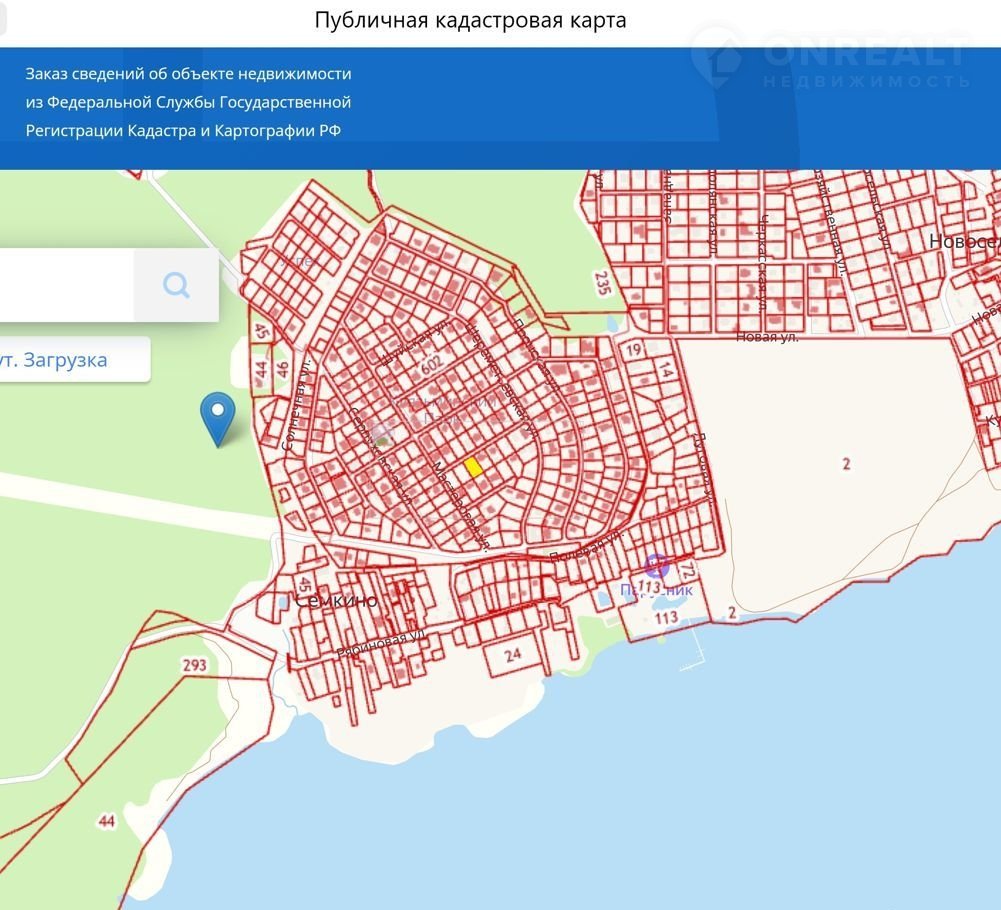Click the small blue icon beside Семкино
The image size is (1001, 910).
283,603
